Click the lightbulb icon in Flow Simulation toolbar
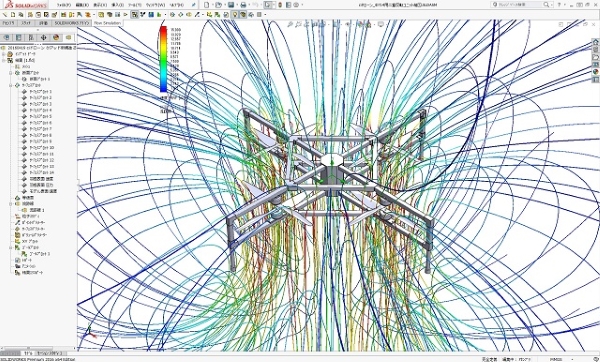The image size is (600, 362). point(235,15)
